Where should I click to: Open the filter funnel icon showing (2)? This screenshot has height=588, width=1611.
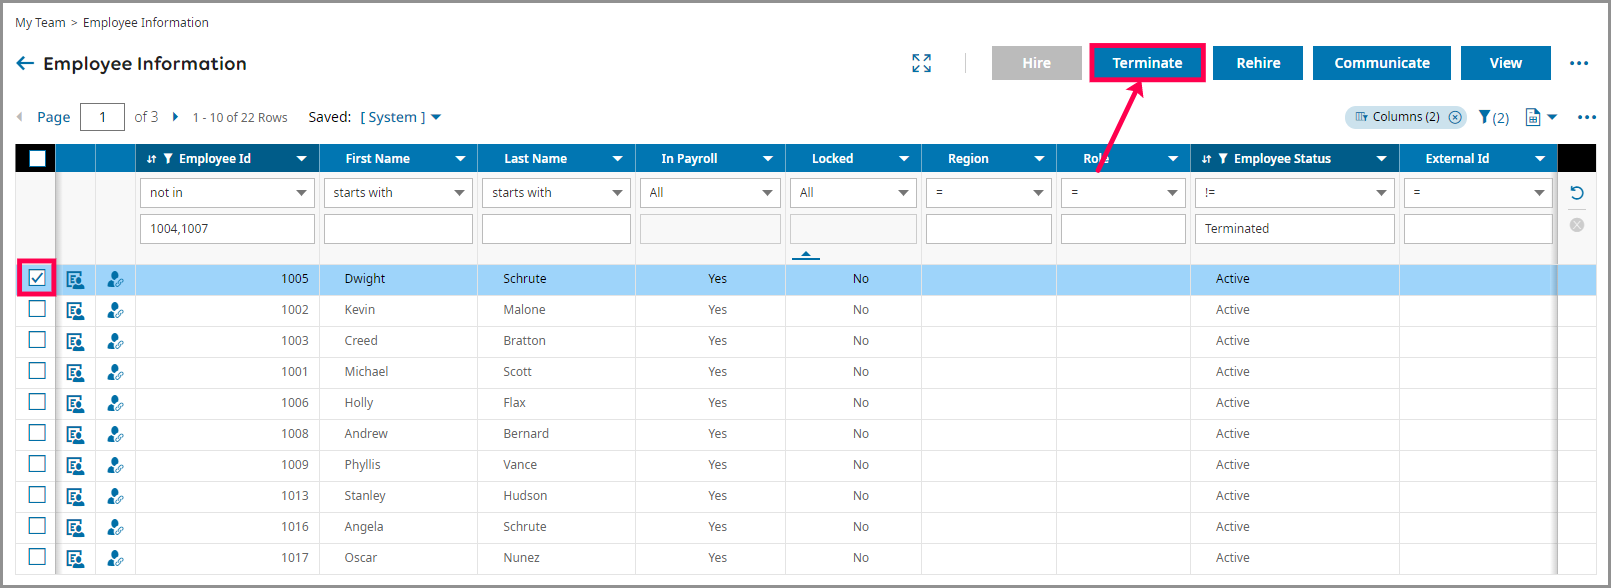coord(1493,117)
